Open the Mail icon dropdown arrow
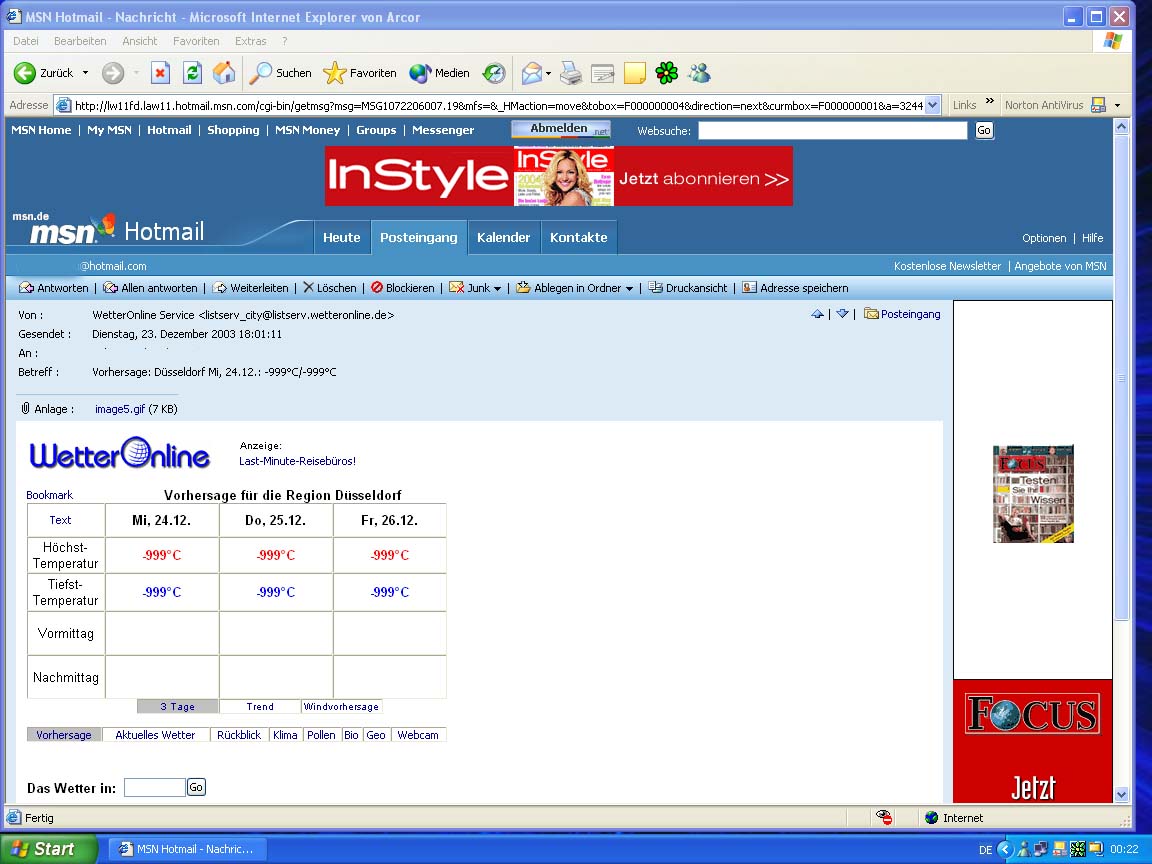 [548, 73]
